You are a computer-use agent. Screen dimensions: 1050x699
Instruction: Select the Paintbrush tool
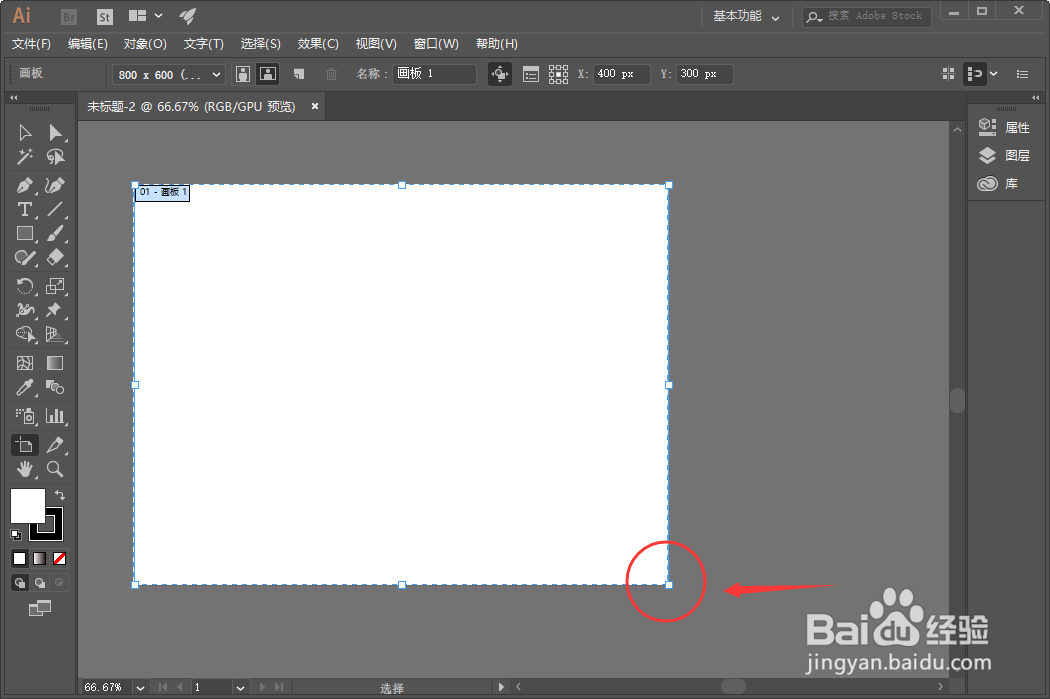(x=55, y=233)
